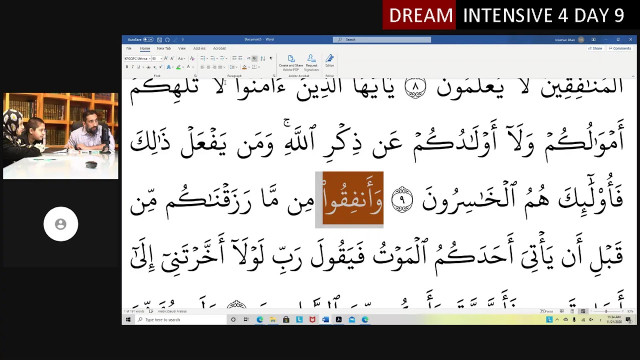This screenshot has width=640, height=360.
Task: Switch to the View ribbon tab
Action: tap(182, 49)
